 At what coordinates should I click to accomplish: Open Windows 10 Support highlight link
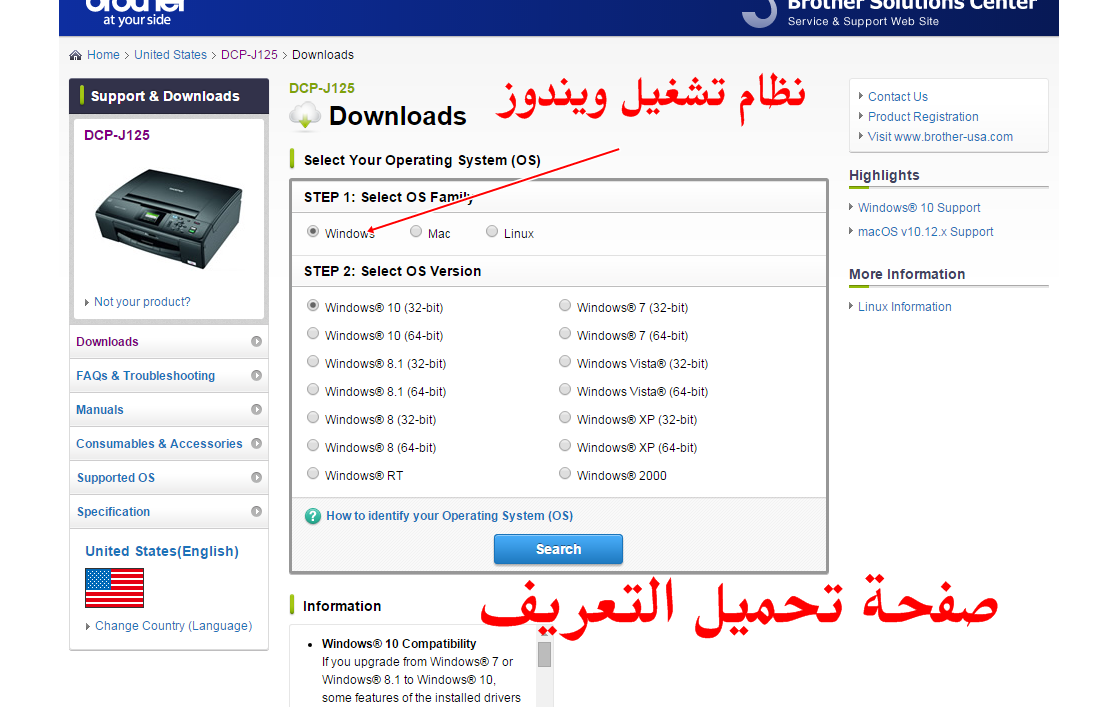[x=919, y=208]
